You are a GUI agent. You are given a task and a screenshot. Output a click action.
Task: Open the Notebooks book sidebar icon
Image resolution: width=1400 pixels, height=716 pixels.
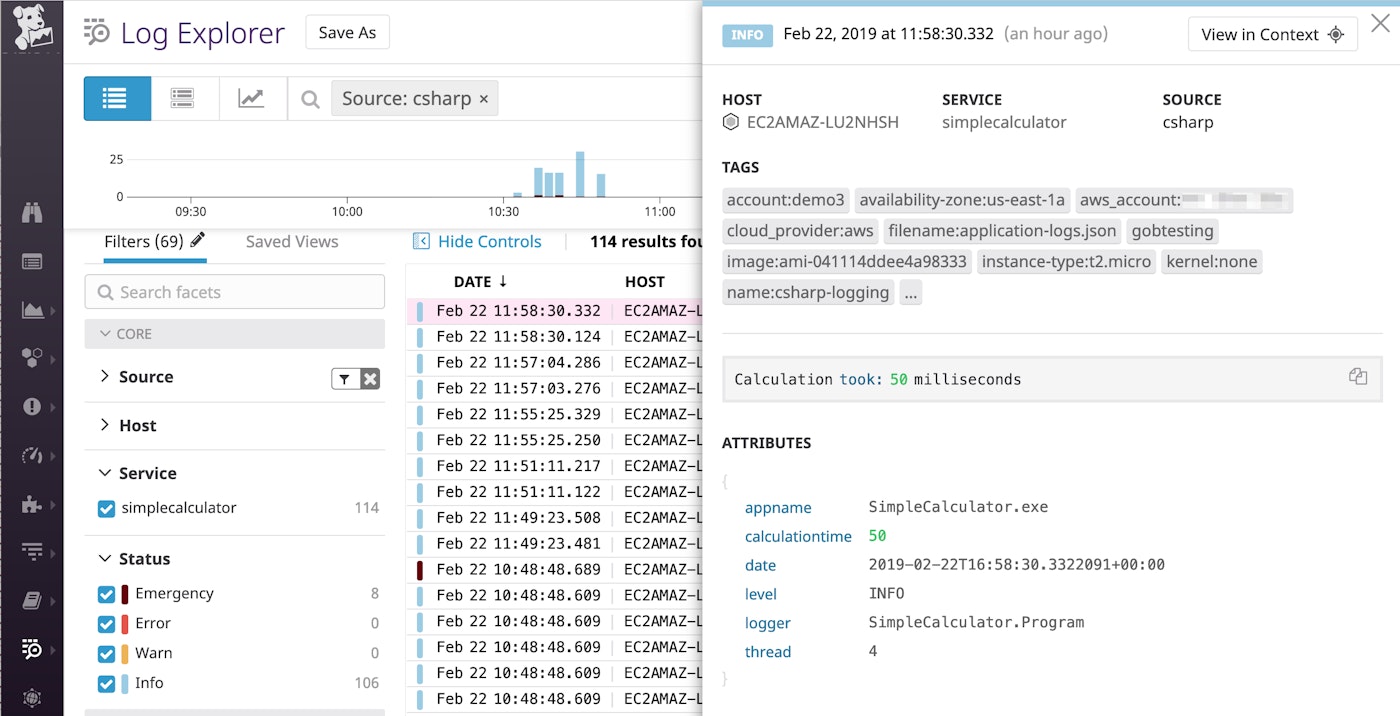click(32, 600)
